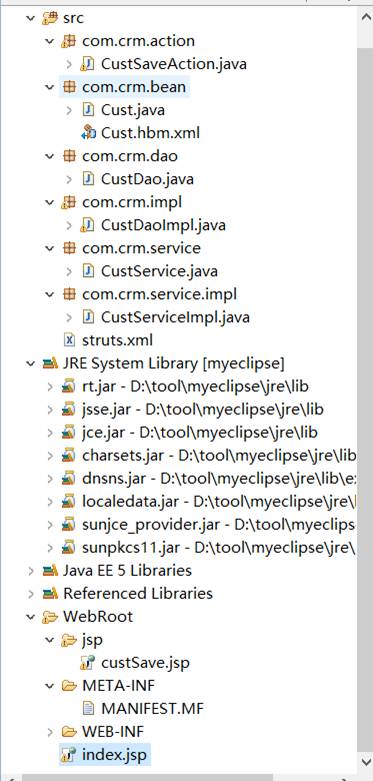The width and height of the screenshot is (373, 781).
Task: Click the WEB-INF folder icon
Action: [69, 732]
